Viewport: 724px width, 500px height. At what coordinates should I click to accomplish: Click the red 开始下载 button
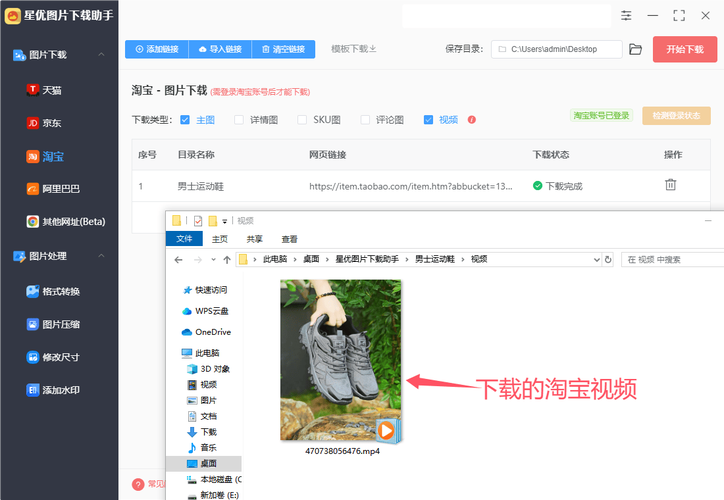tap(685, 49)
